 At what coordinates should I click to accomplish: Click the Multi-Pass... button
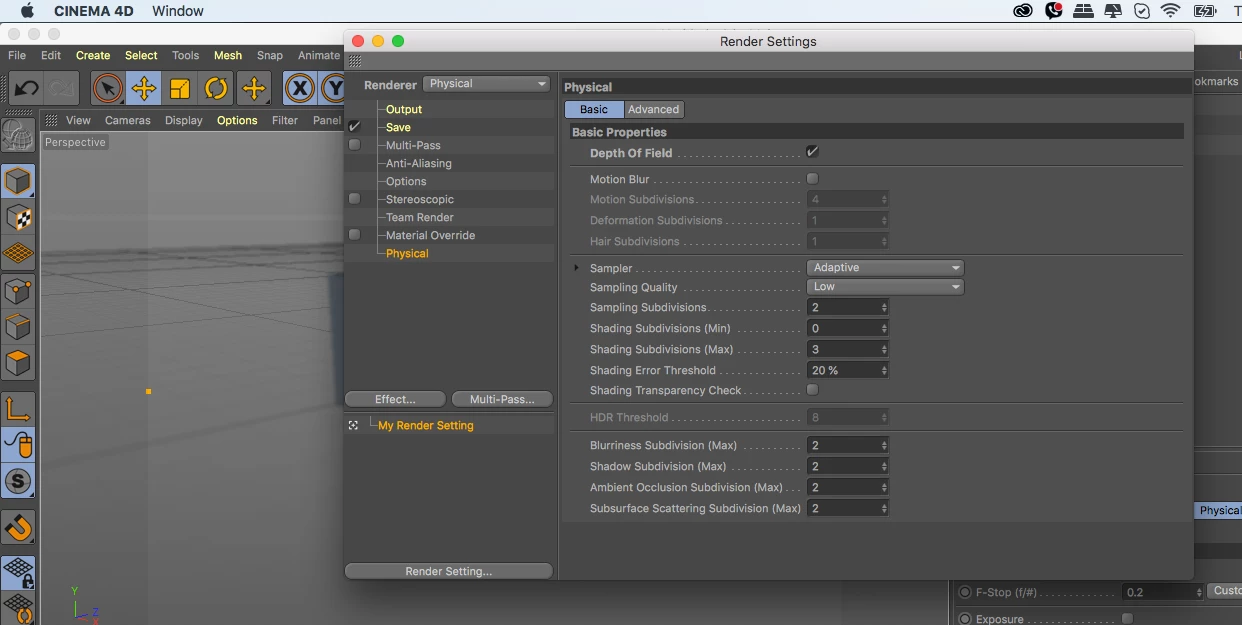[502, 399]
